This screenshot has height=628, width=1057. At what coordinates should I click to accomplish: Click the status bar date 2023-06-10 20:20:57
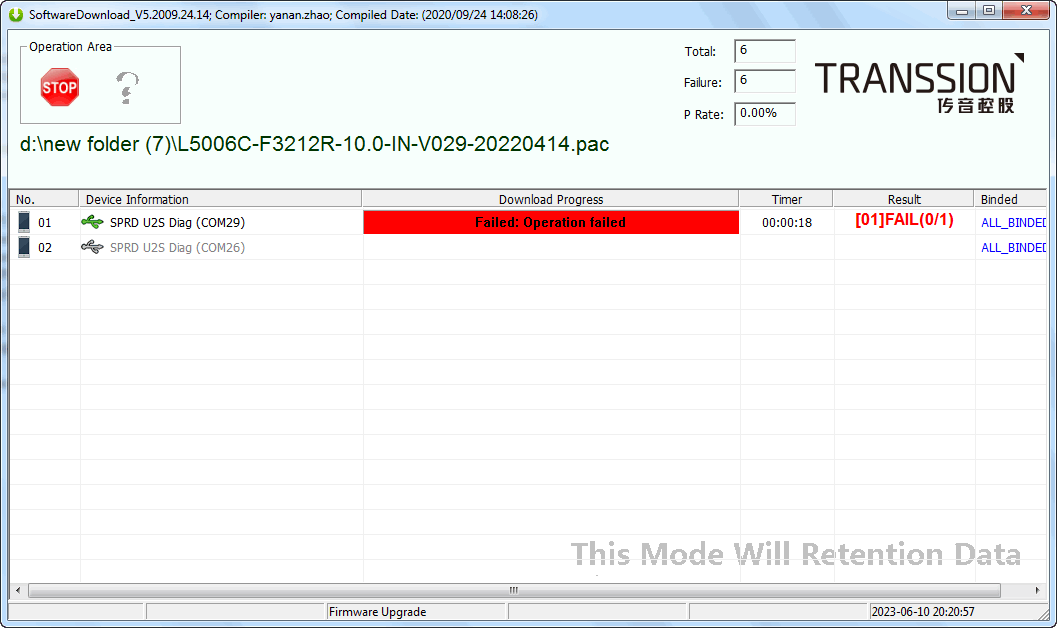[x=923, y=612]
